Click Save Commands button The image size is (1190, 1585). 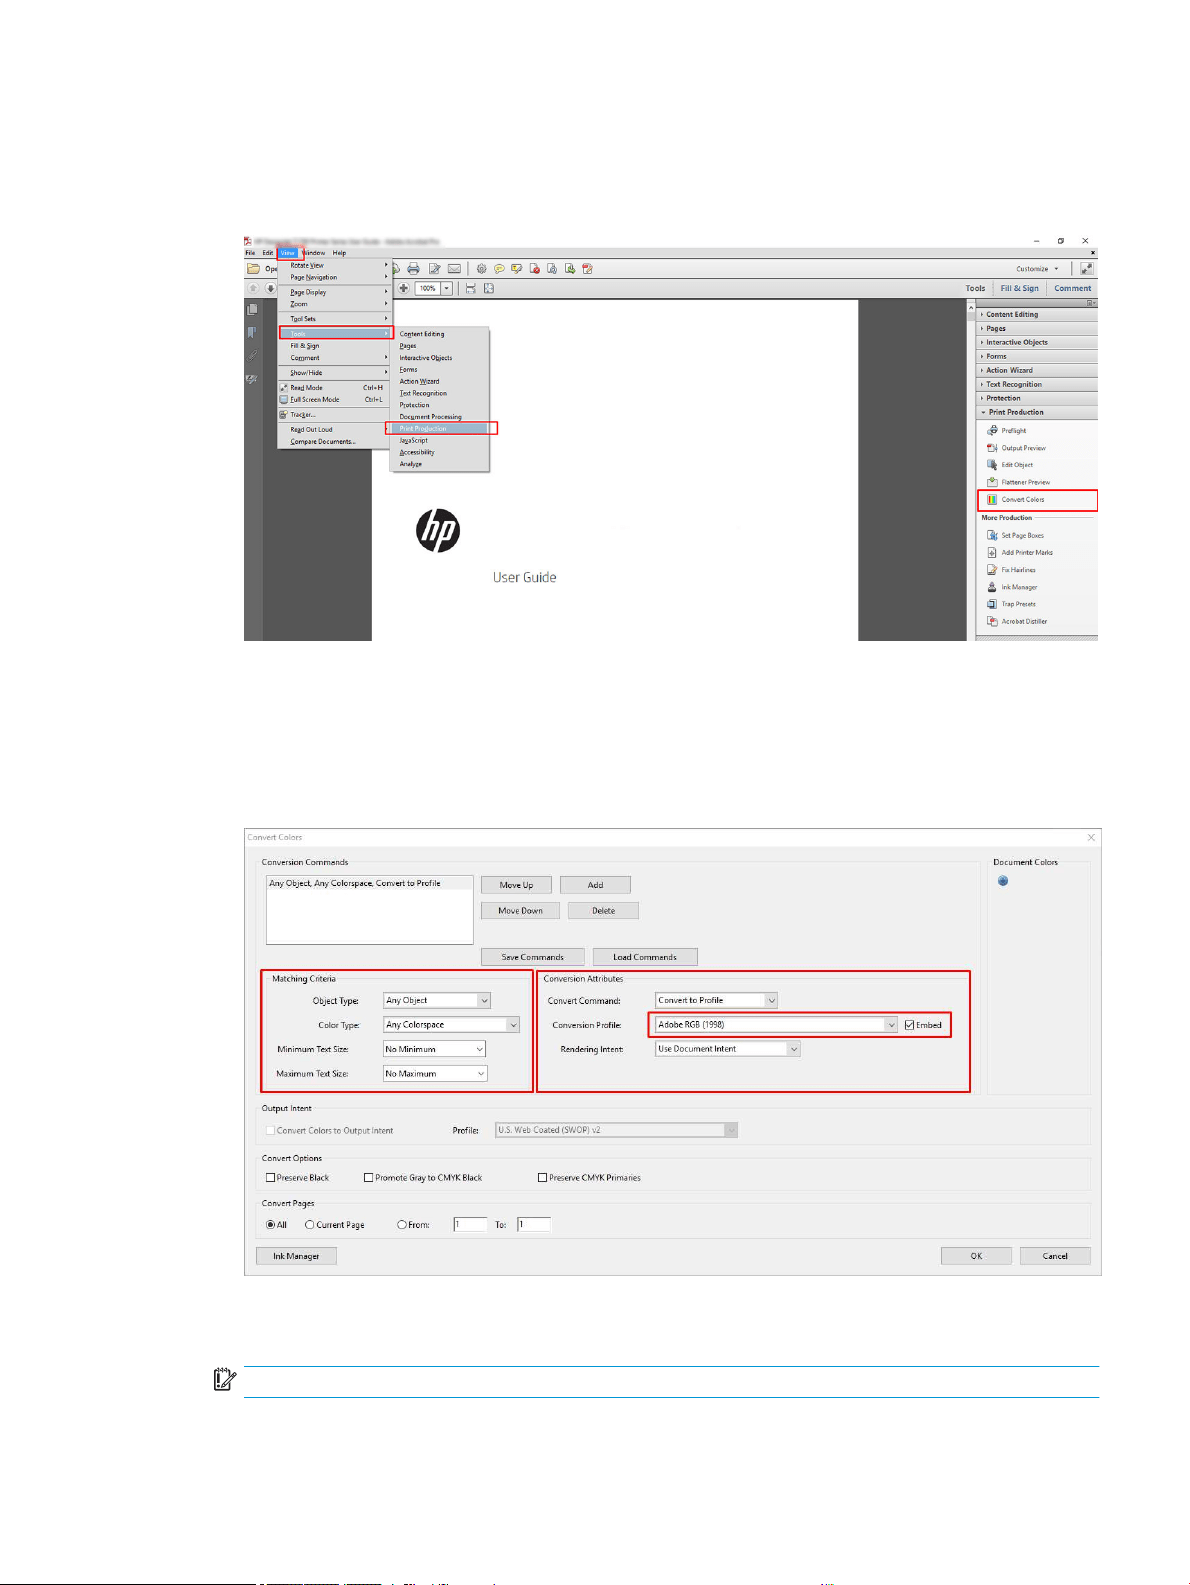point(532,957)
